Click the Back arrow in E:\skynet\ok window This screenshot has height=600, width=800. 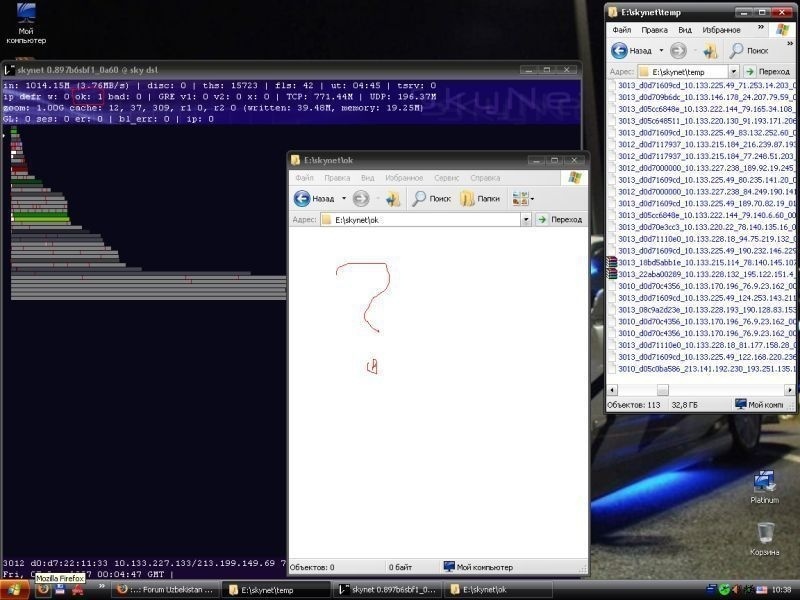pyautogui.click(x=302, y=198)
